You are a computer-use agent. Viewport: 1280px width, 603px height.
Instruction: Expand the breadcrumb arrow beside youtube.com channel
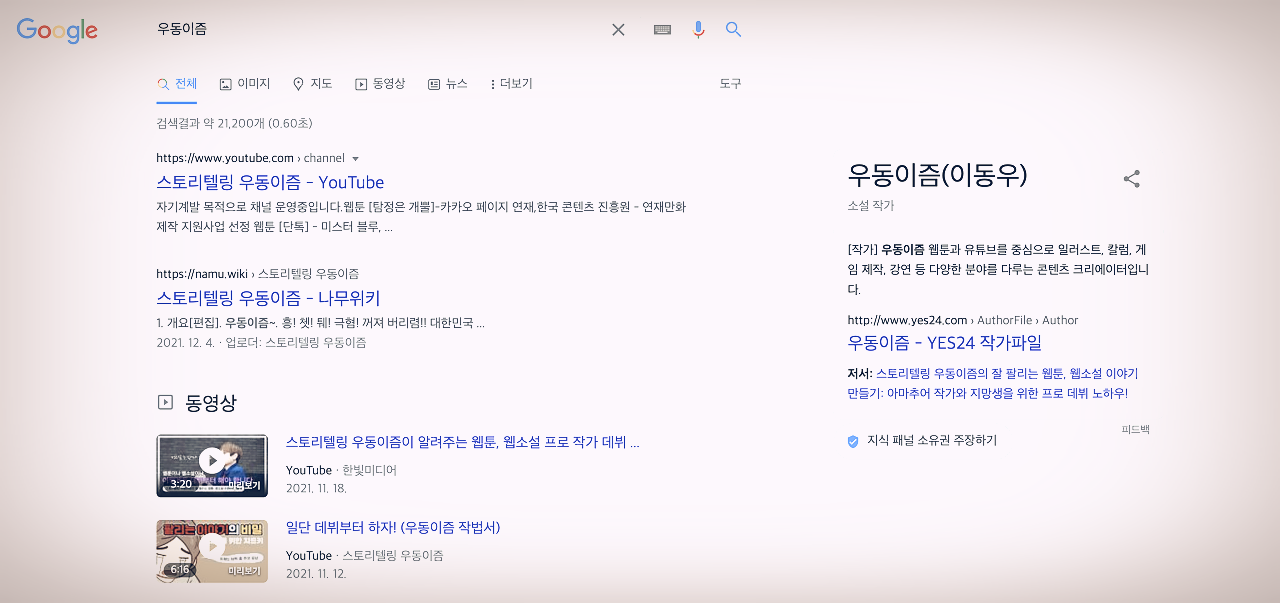click(357, 158)
